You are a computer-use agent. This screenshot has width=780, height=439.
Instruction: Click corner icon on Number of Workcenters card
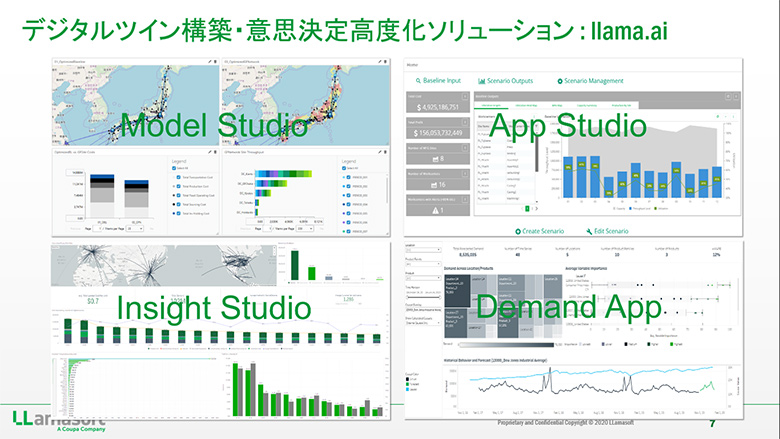[465, 174]
